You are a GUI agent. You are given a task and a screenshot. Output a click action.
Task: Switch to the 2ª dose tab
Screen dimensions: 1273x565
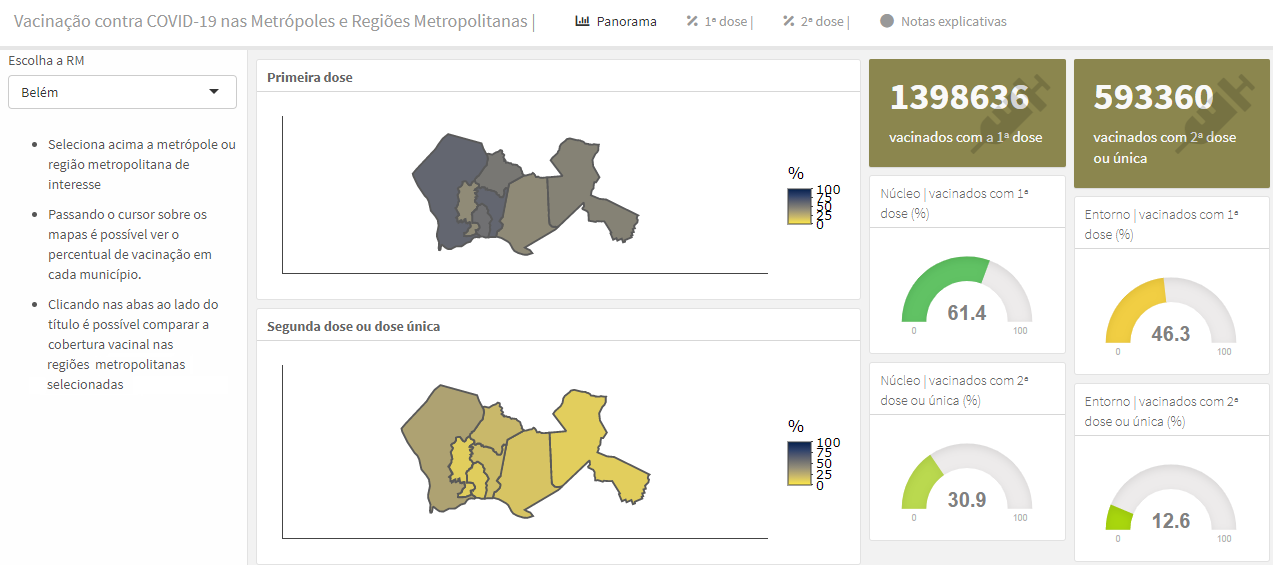click(815, 21)
